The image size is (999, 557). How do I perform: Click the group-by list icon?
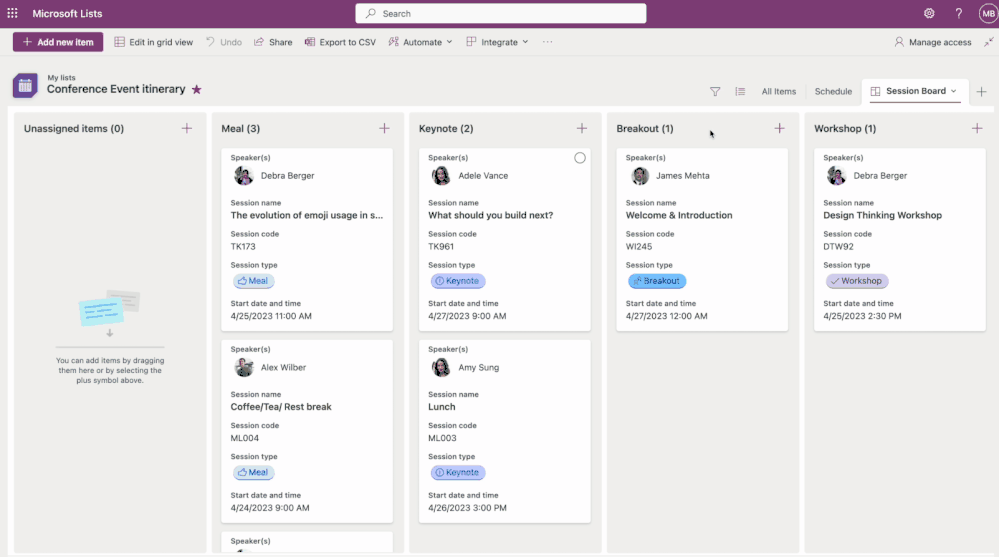(740, 92)
